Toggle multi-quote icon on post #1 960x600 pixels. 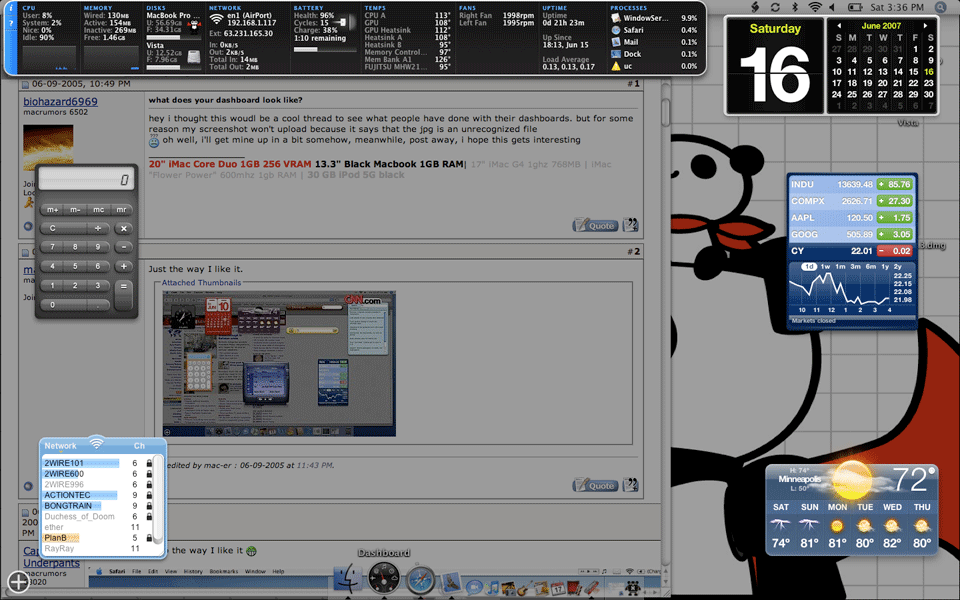pyautogui.click(x=630, y=225)
